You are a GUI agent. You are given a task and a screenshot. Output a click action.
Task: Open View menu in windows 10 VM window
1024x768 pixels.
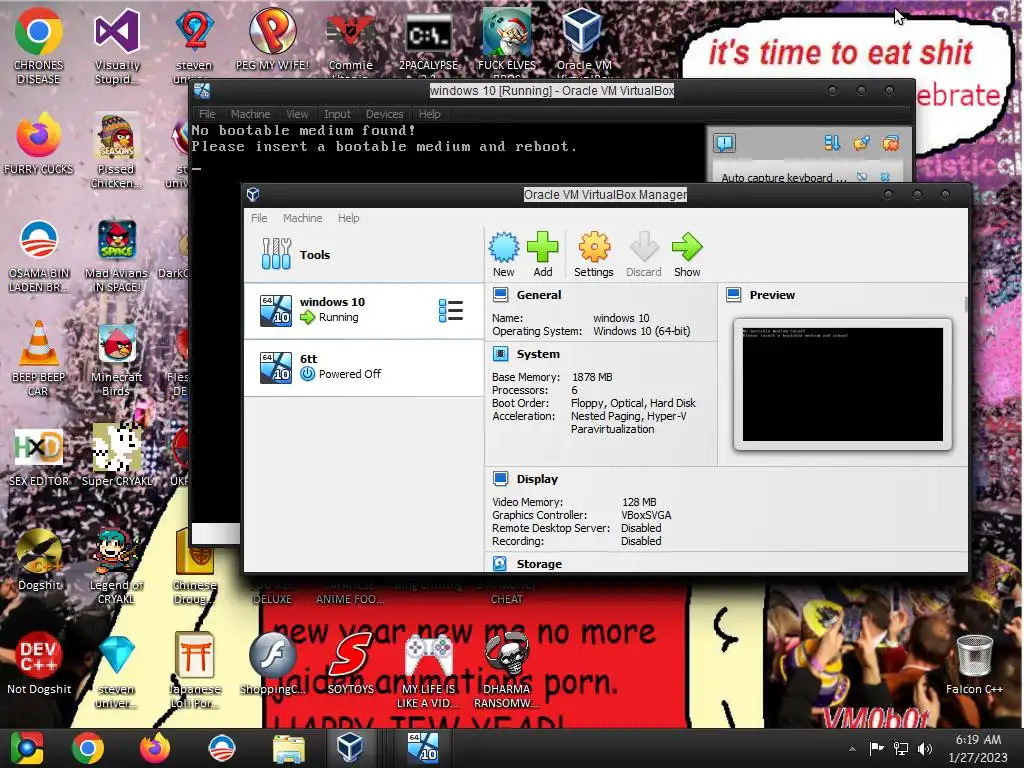297,114
